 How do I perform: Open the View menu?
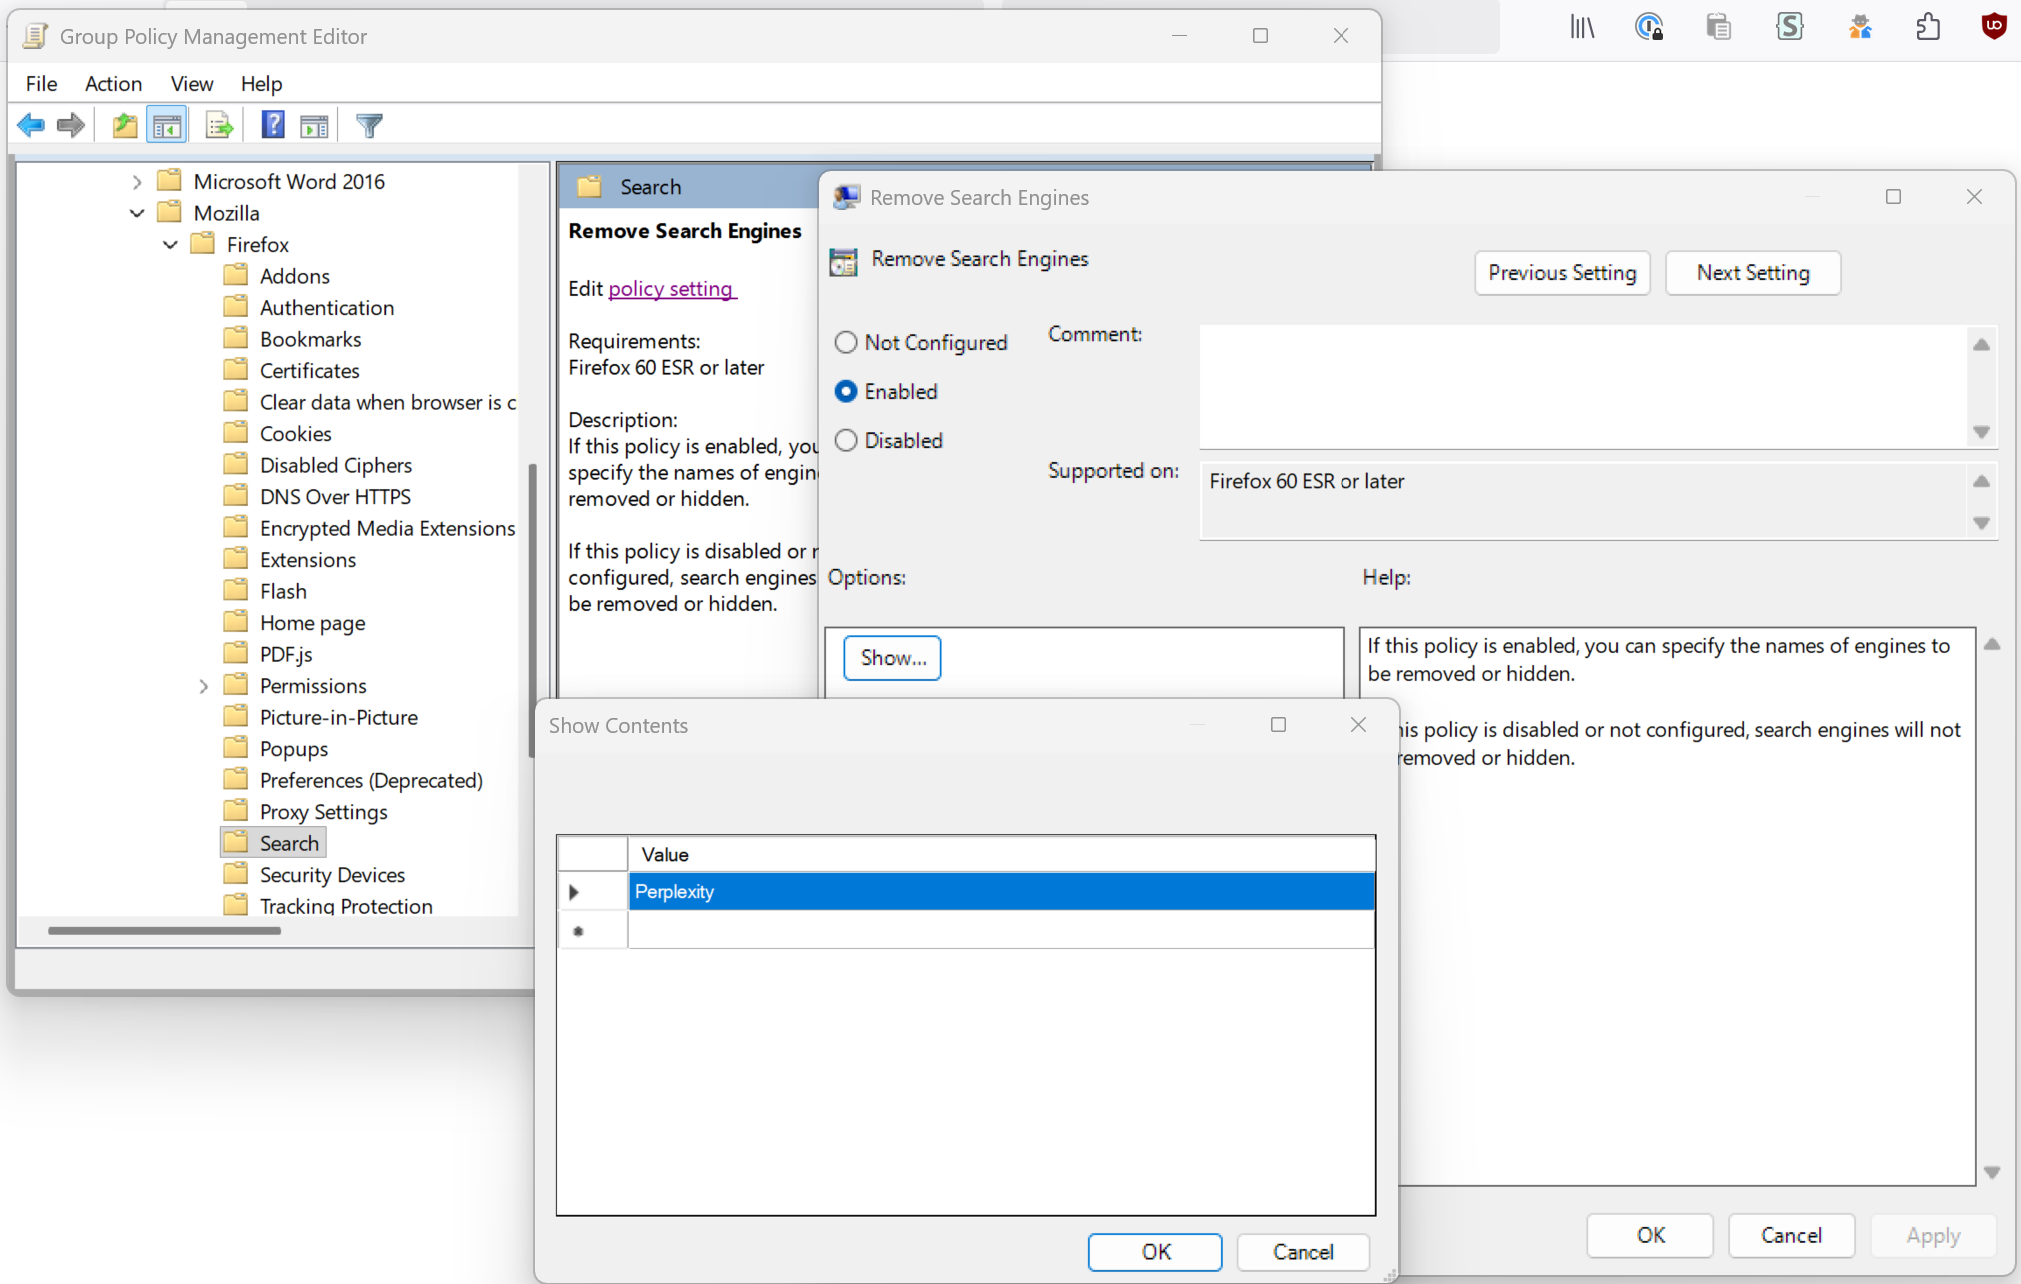click(191, 83)
